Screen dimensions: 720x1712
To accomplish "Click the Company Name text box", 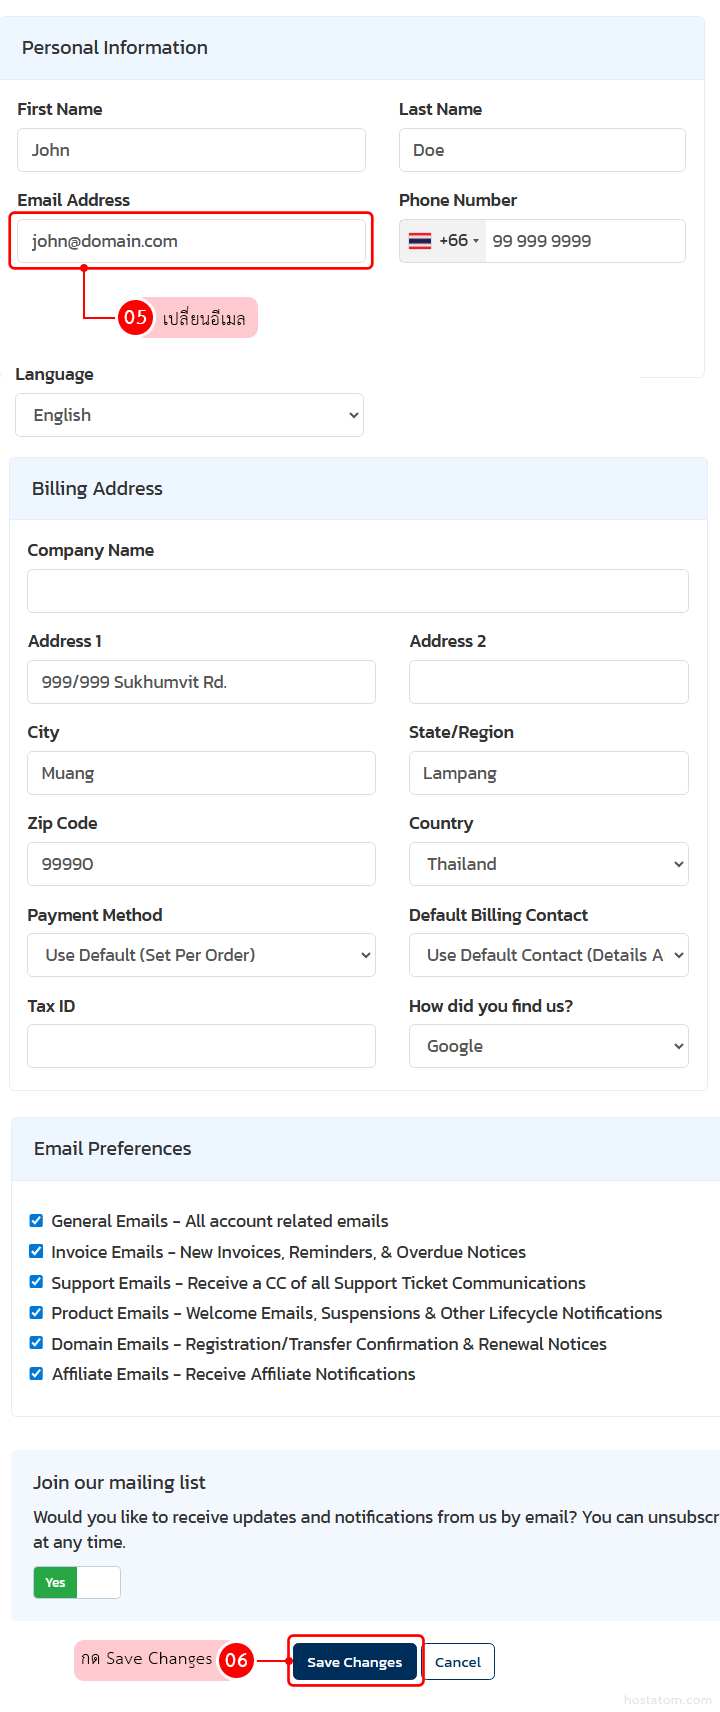I will tap(357, 591).
